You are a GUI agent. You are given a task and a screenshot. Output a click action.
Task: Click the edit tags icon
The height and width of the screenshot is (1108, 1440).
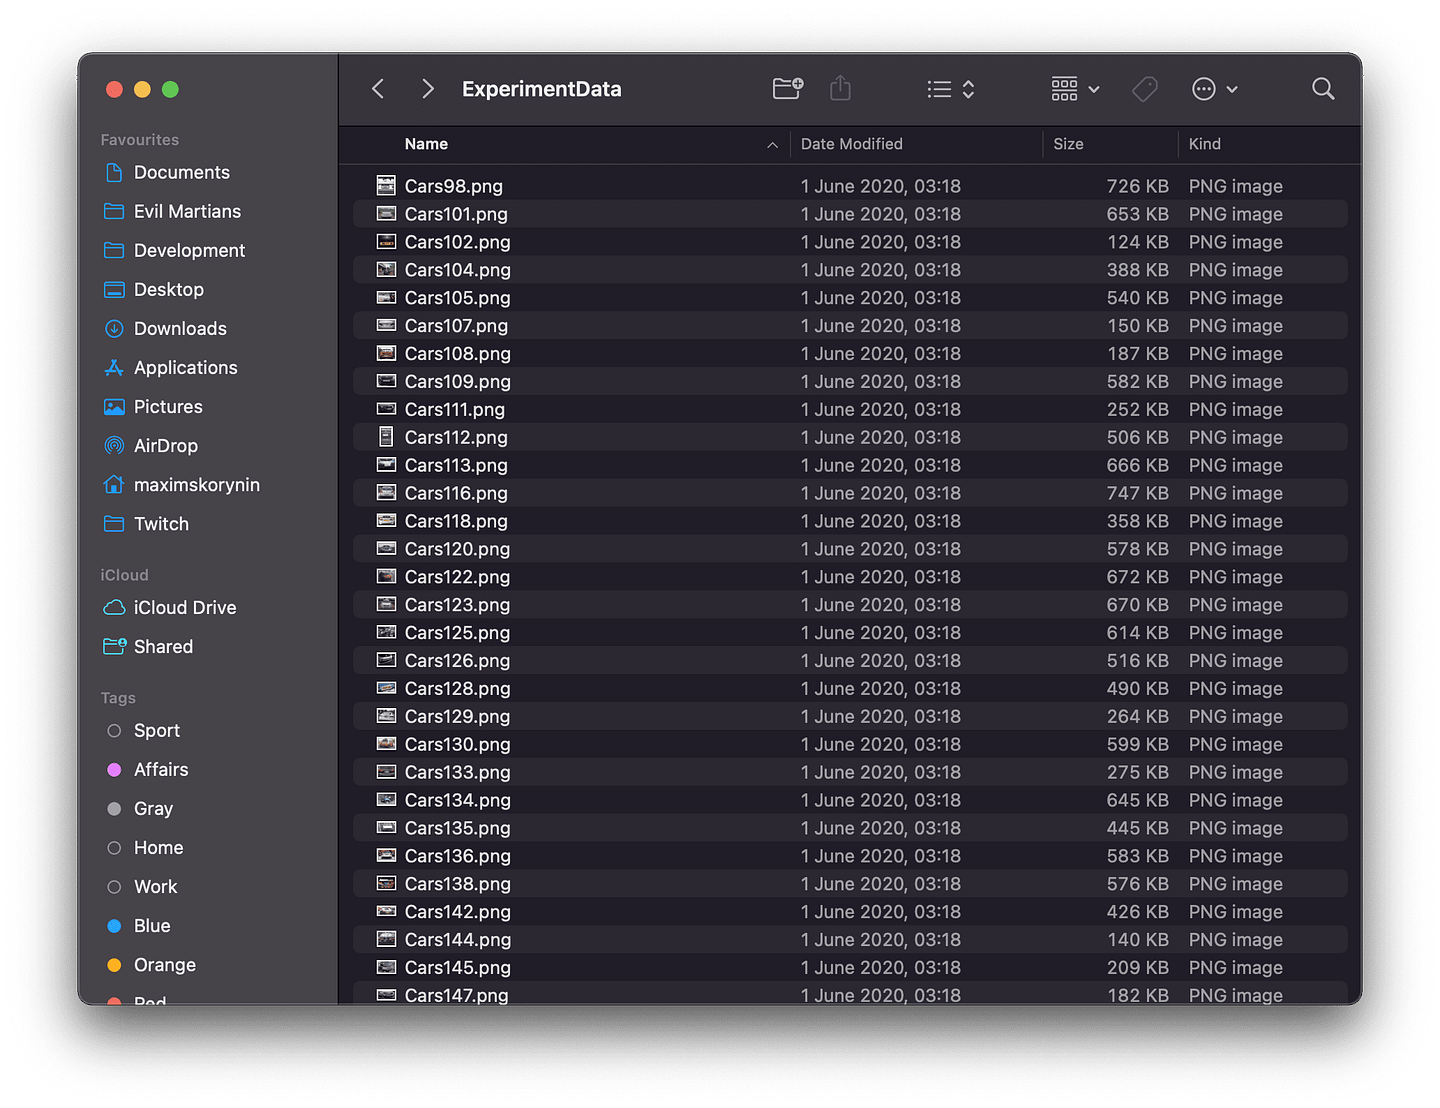pyautogui.click(x=1145, y=89)
